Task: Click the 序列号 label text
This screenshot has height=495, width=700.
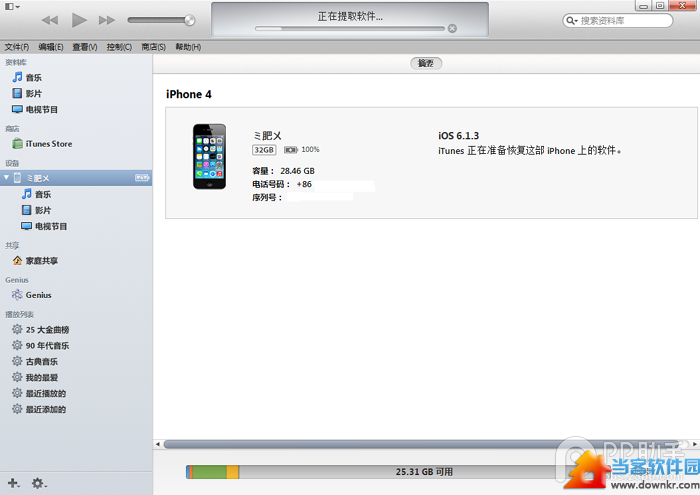Action: 267,197
